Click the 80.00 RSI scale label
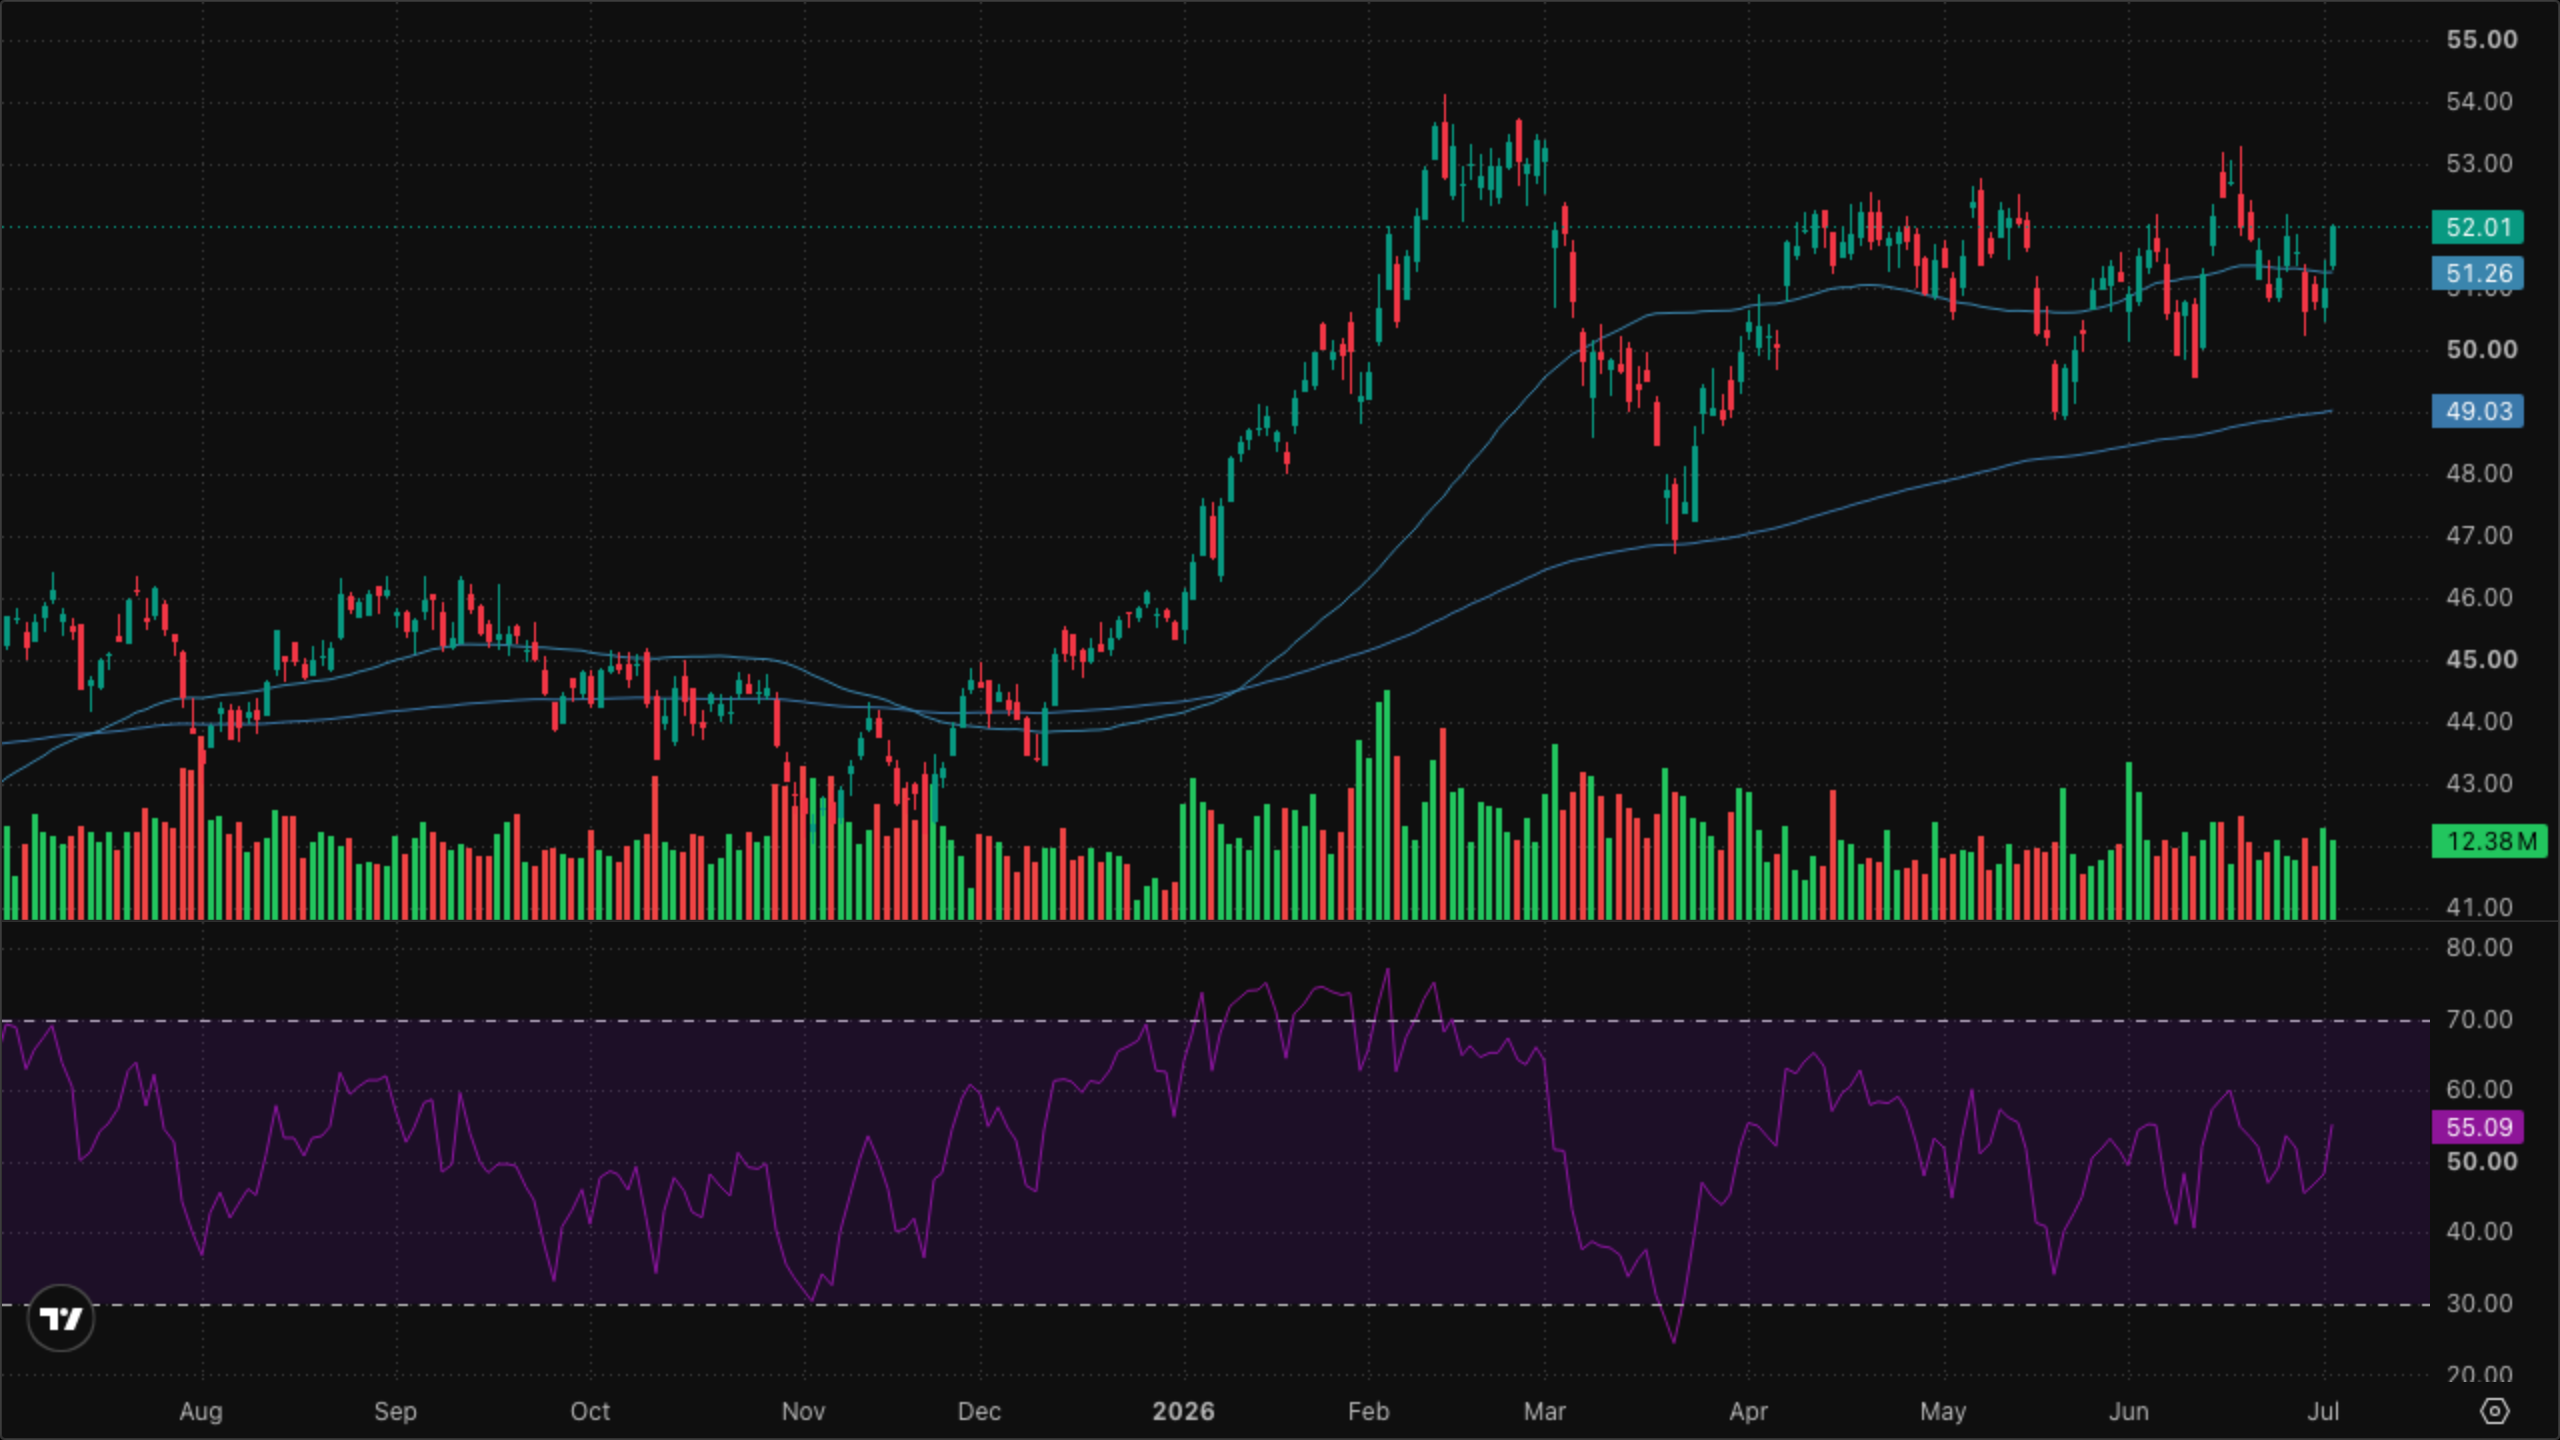The height and width of the screenshot is (1440, 2560). point(2480,947)
